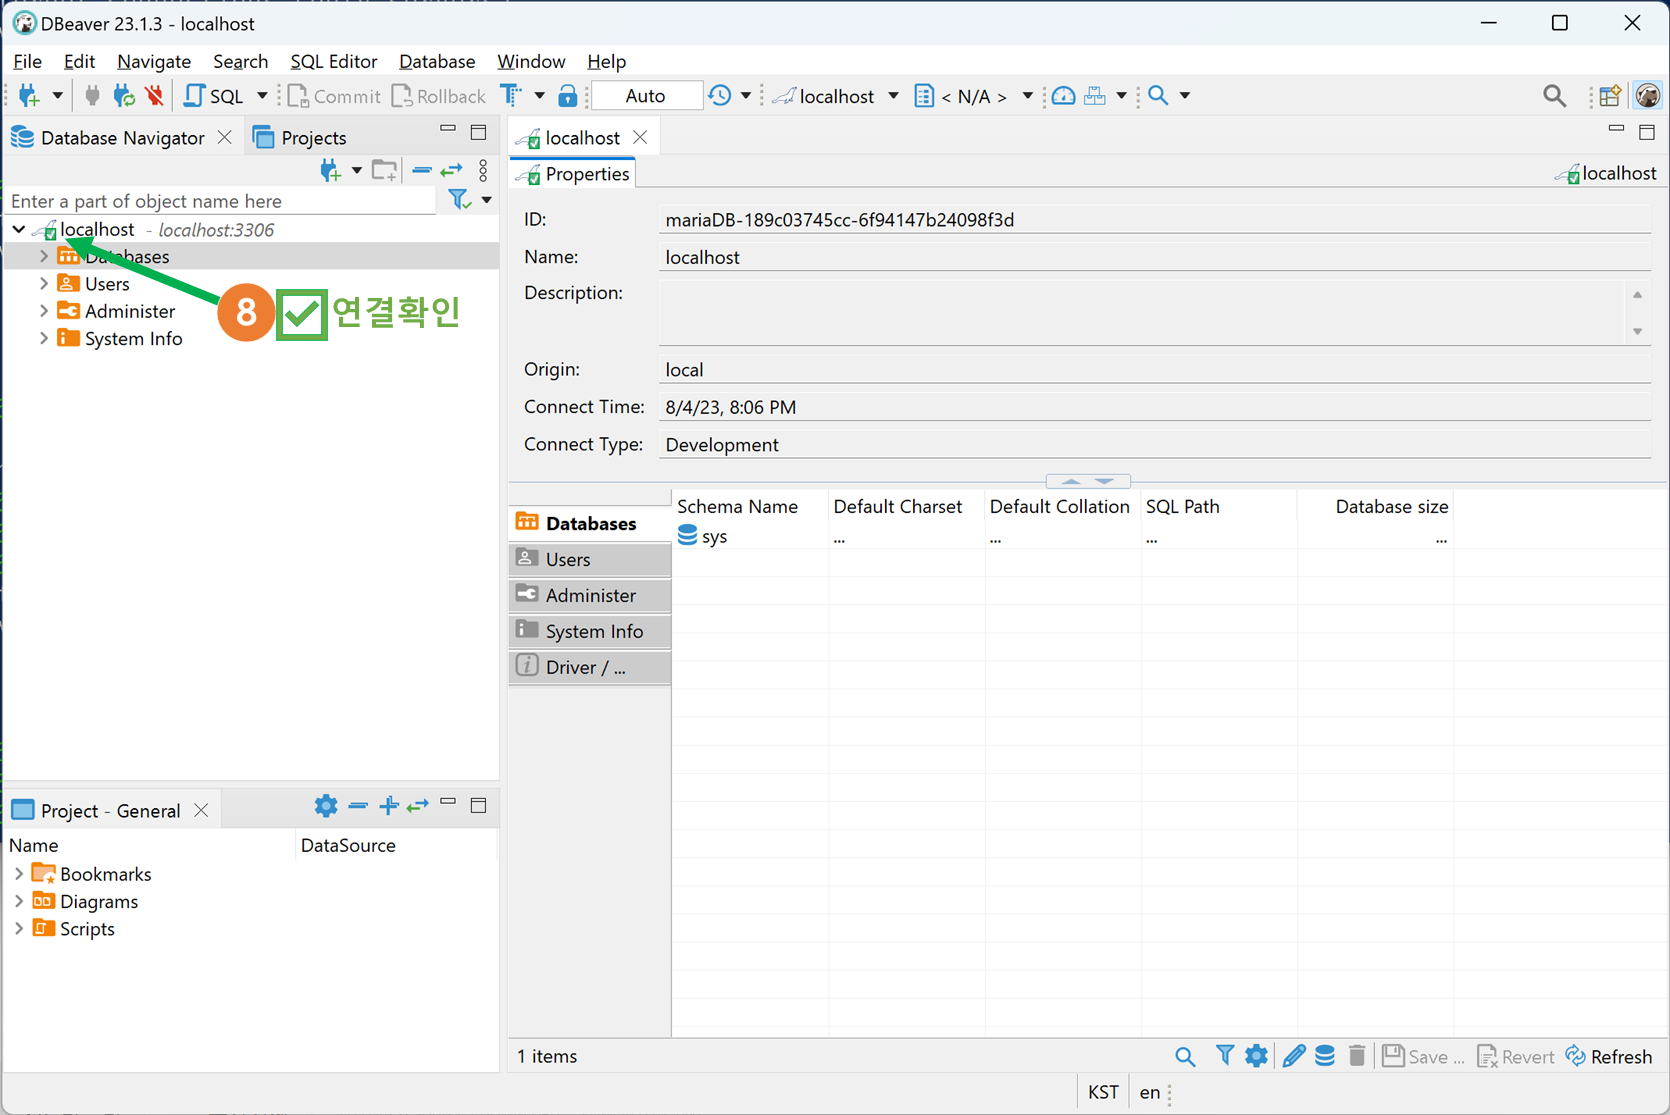Collapse the localhost connection node
Viewport: 1670px width, 1115px height.
(x=19, y=229)
